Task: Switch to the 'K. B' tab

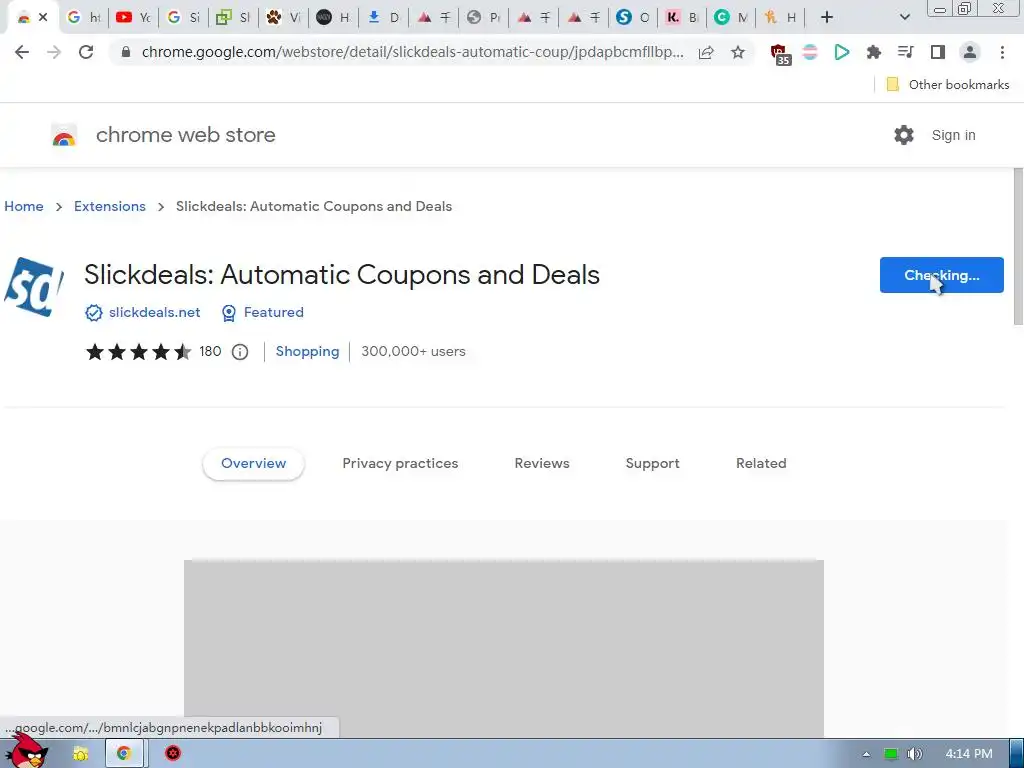Action: pyautogui.click(x=682, y=18)
